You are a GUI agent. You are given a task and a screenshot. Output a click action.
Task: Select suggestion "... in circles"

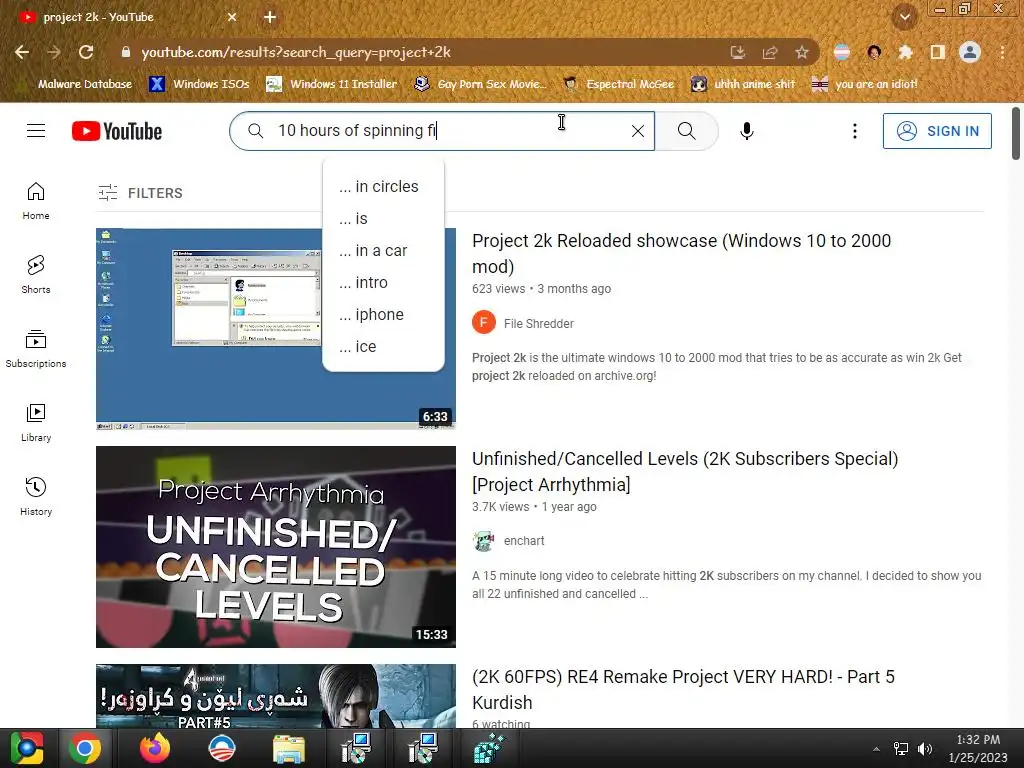click(383, 187)
